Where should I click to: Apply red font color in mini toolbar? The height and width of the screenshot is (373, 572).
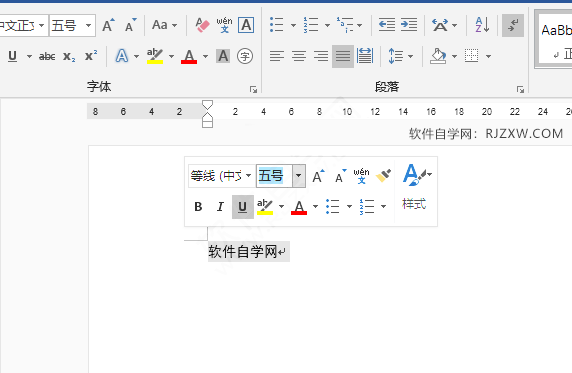(299, 207)
